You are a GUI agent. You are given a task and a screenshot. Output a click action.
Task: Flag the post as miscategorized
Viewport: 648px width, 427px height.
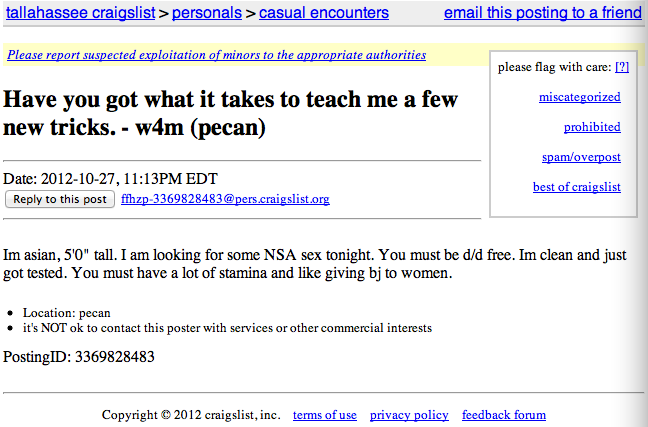[579, 97]
